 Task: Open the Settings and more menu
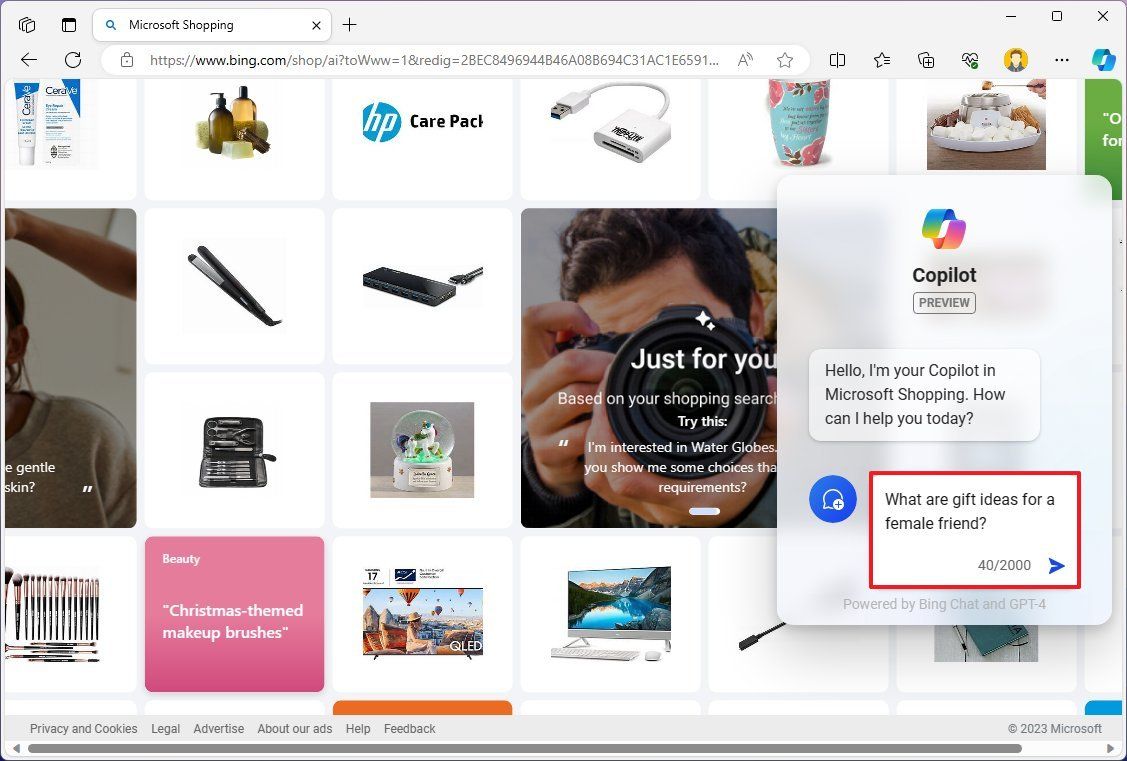(1062, 60)
